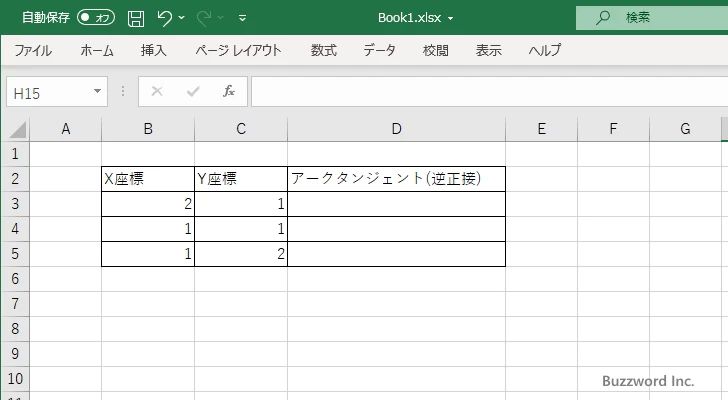The height and width of the screenshot is (400, 728).
Task: Select column B header
Action: (x=148, y=129)
